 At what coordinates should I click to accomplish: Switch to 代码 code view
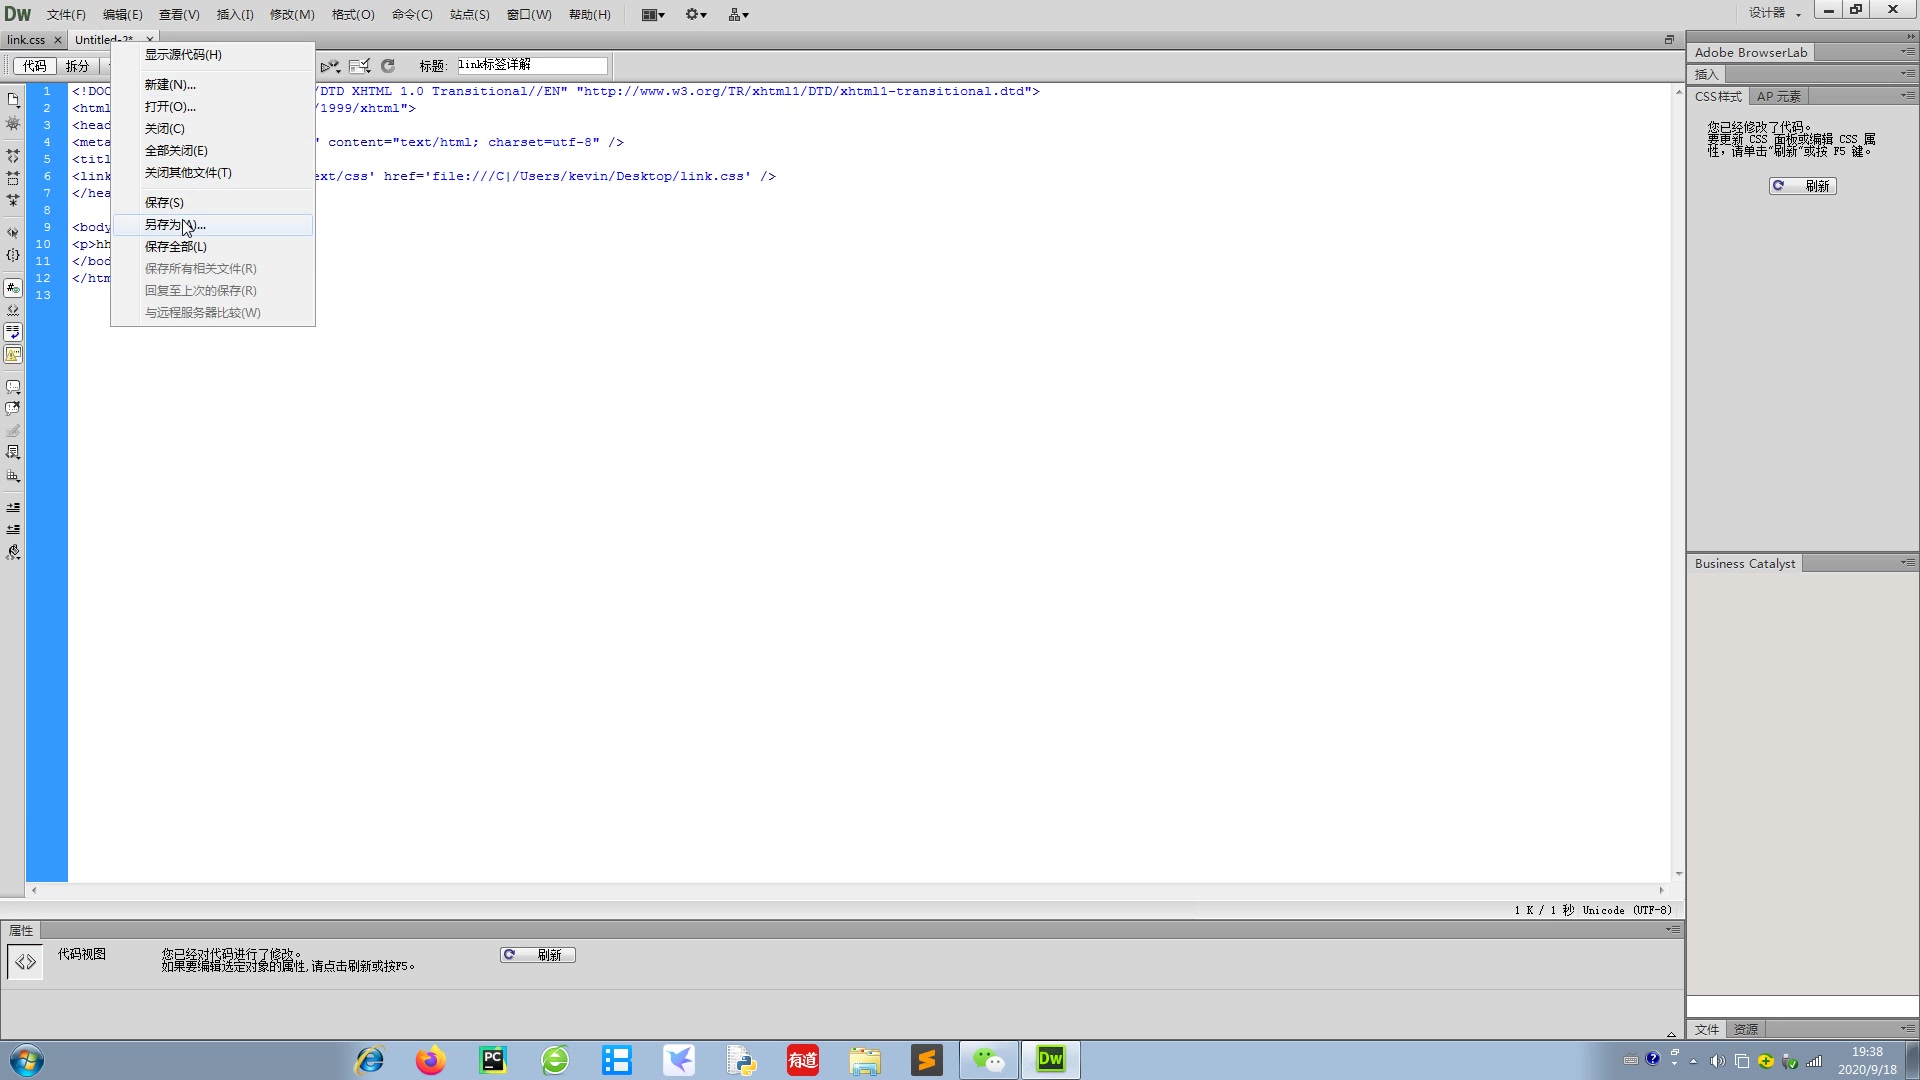pyautogui.click(x=35, y=66)
